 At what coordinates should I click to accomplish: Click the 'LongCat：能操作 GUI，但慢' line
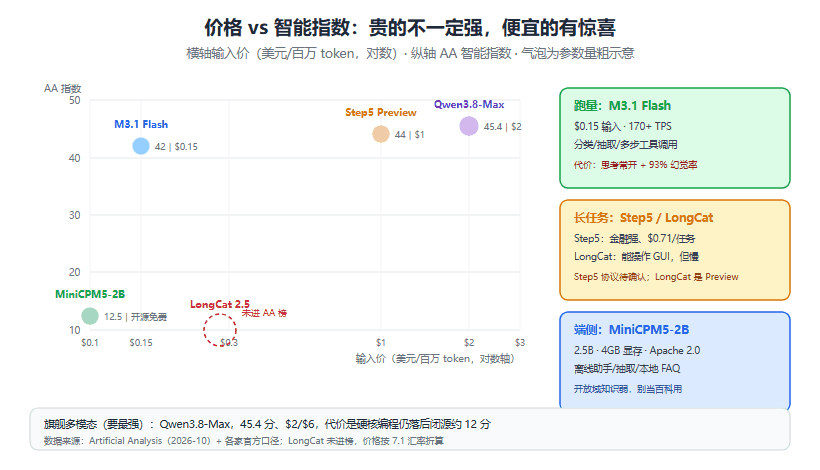click(x=636, y=257)
